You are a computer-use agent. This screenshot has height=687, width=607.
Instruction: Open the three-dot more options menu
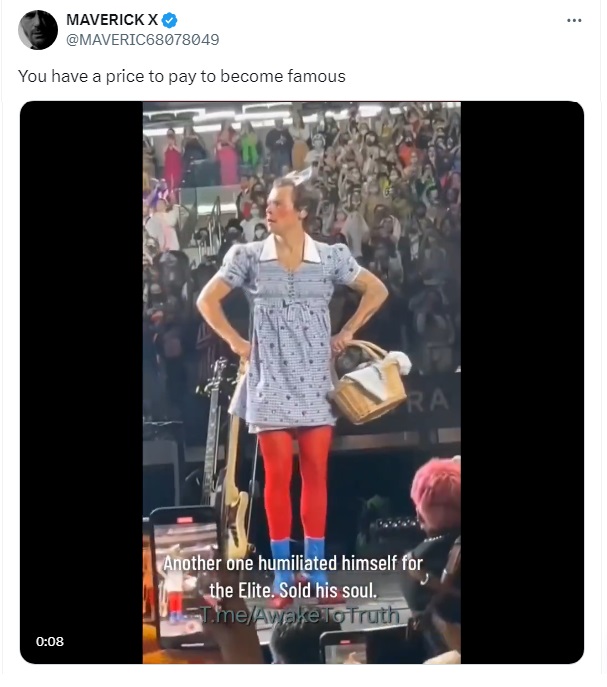tap(574, 21)
